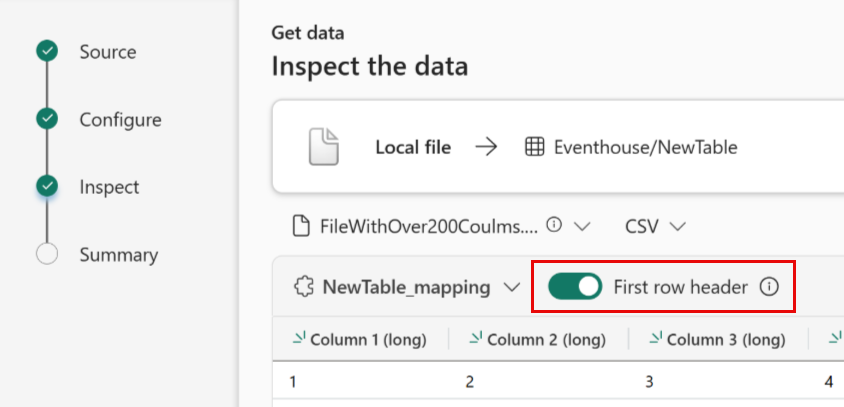Click the info icon next to the file name

tap(554, 224)
